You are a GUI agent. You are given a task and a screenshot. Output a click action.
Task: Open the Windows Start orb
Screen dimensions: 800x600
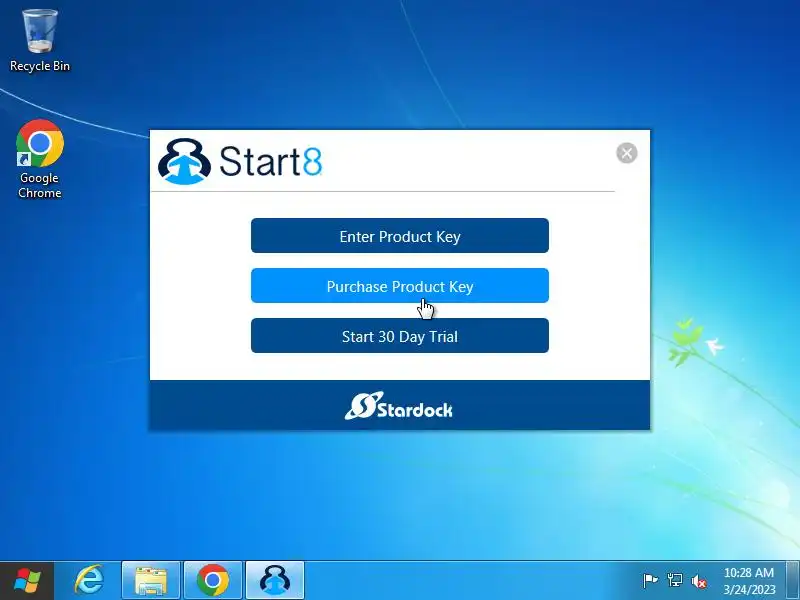(x=27, y=581)
